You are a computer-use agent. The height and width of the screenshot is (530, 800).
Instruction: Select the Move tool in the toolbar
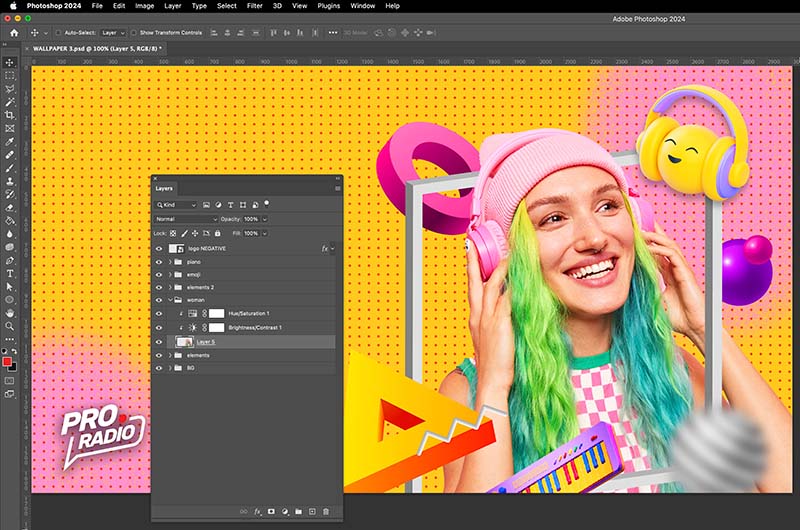pyautogui.click(x=10, y=62)
